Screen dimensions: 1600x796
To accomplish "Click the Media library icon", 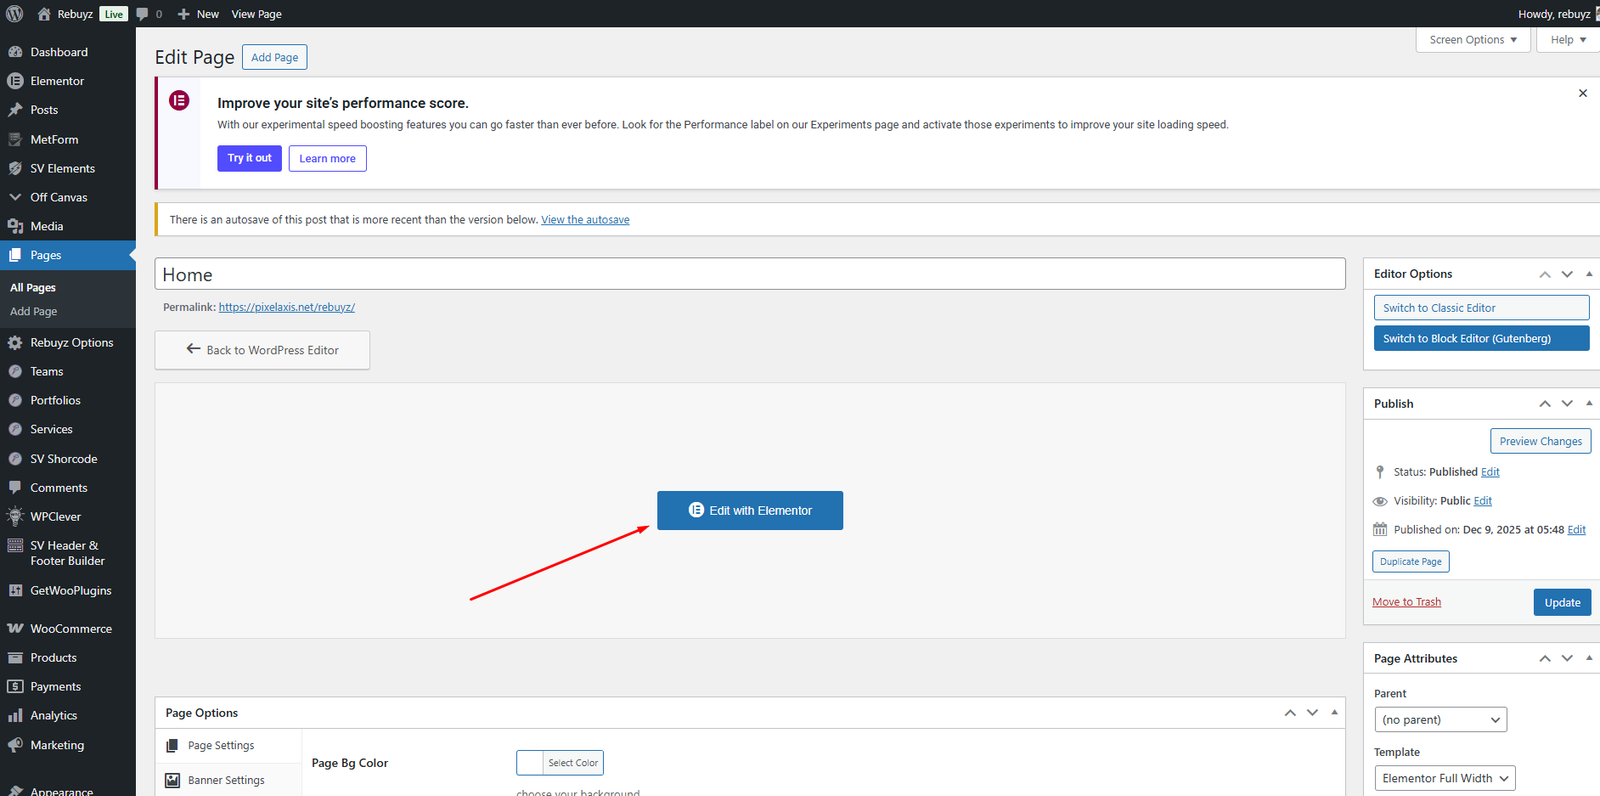I will 15,226.
